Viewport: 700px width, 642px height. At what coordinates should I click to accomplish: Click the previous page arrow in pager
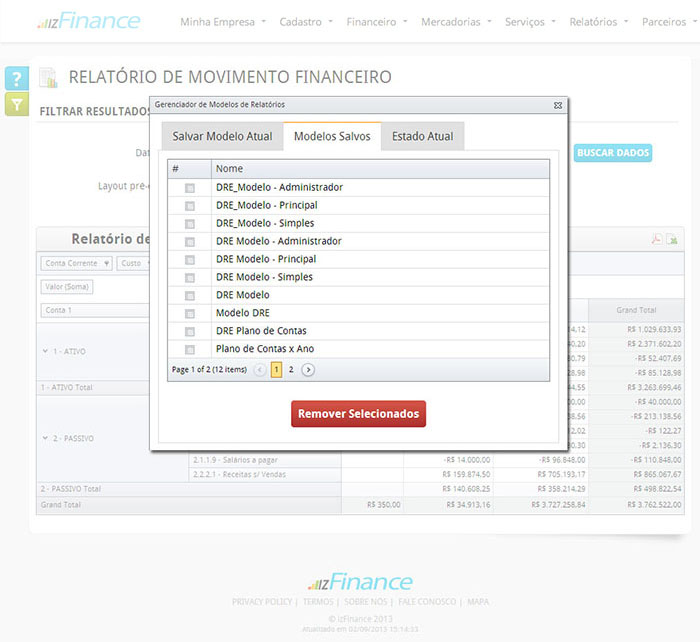259,370
